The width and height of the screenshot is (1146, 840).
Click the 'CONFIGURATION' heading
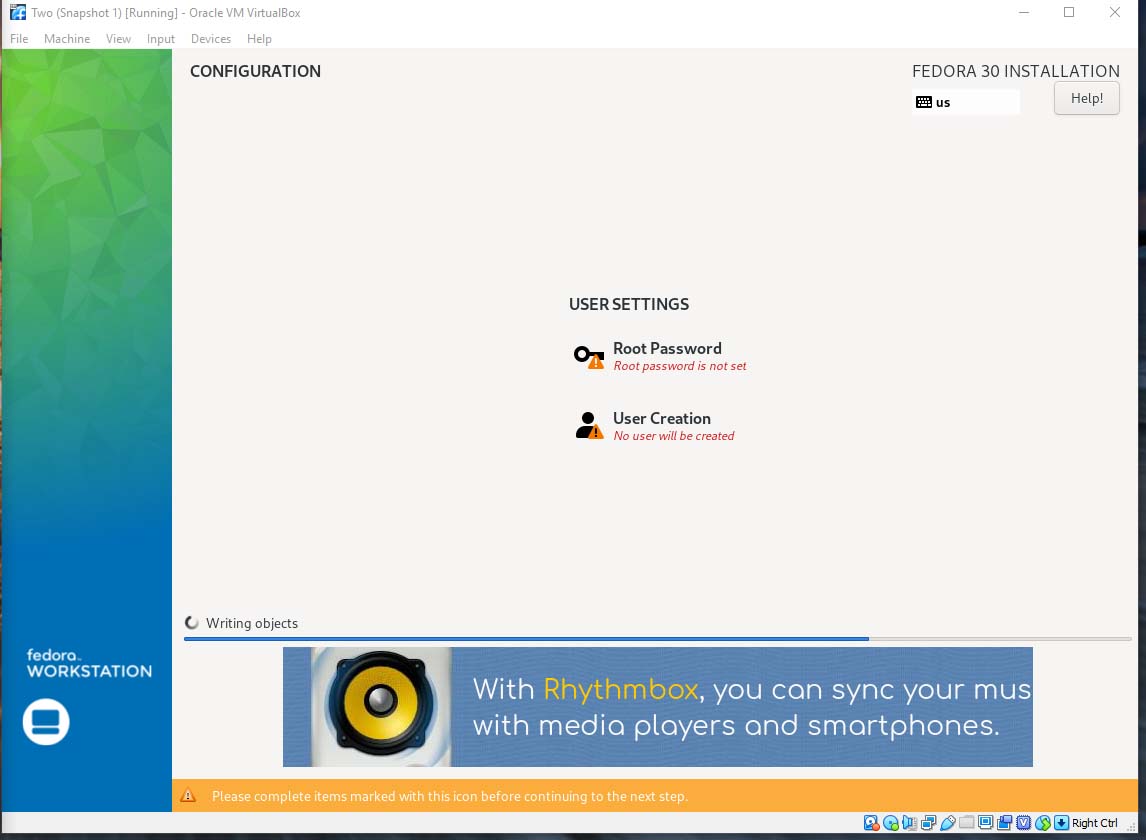pyautogui.click(x=255, y=71)
